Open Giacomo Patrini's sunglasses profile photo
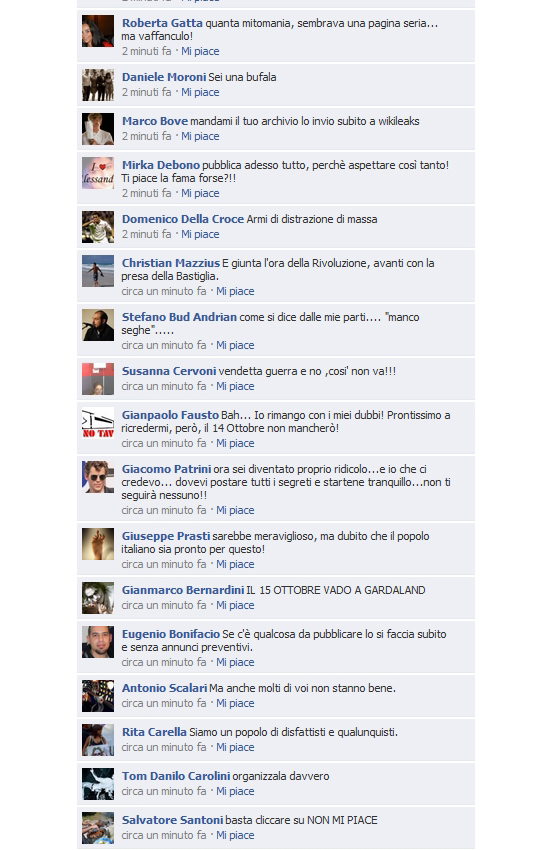543x850 pixels. coord(98,477)
